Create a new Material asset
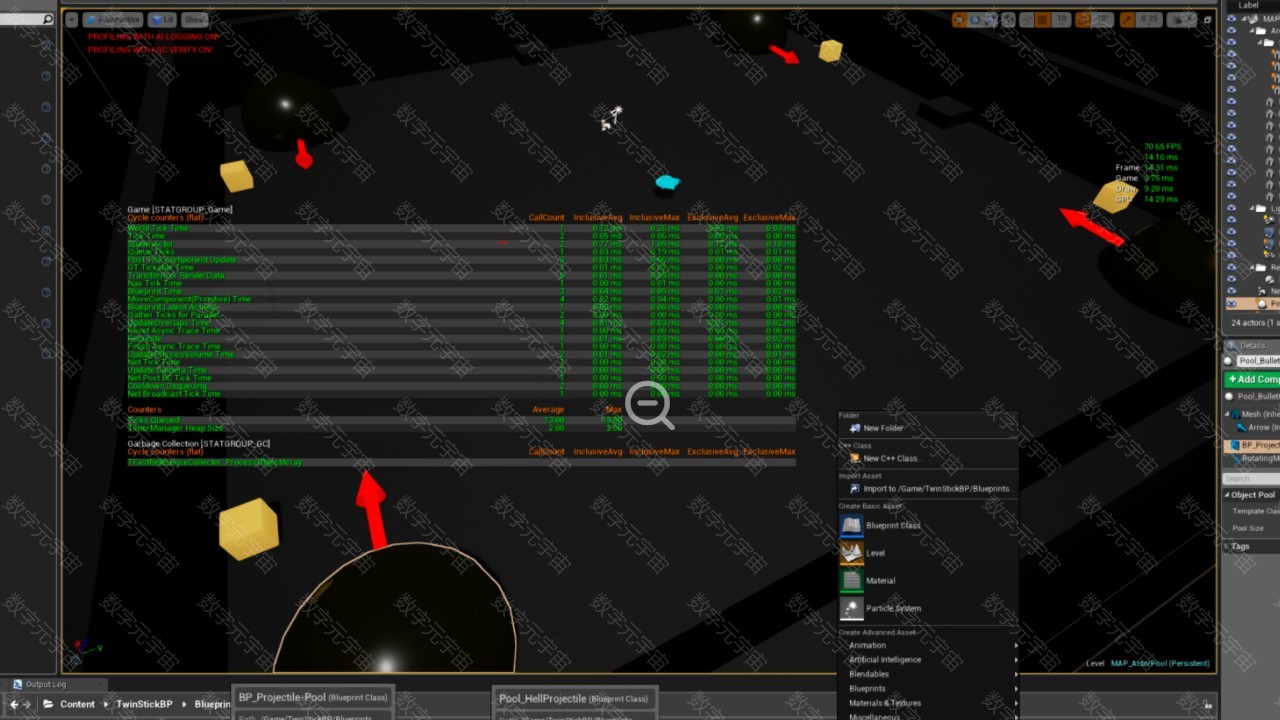This screenshot has height=720, width=1280. click(x=930, y=580)
